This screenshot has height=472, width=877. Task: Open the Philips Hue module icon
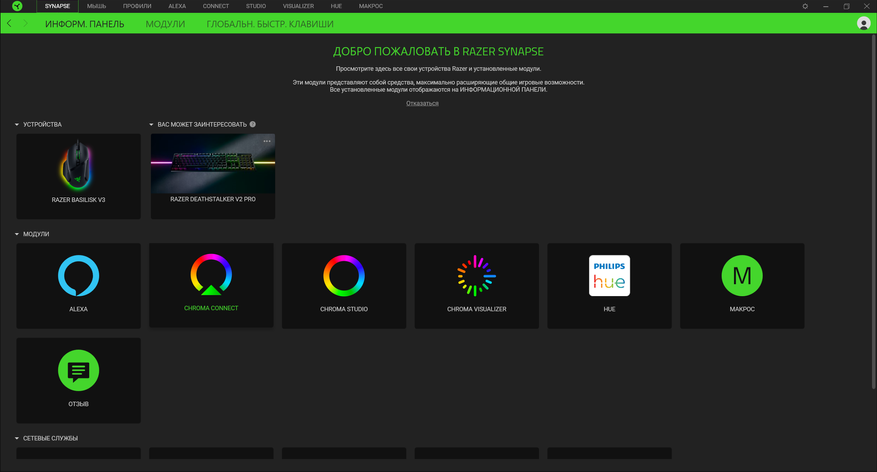point(609,276)
